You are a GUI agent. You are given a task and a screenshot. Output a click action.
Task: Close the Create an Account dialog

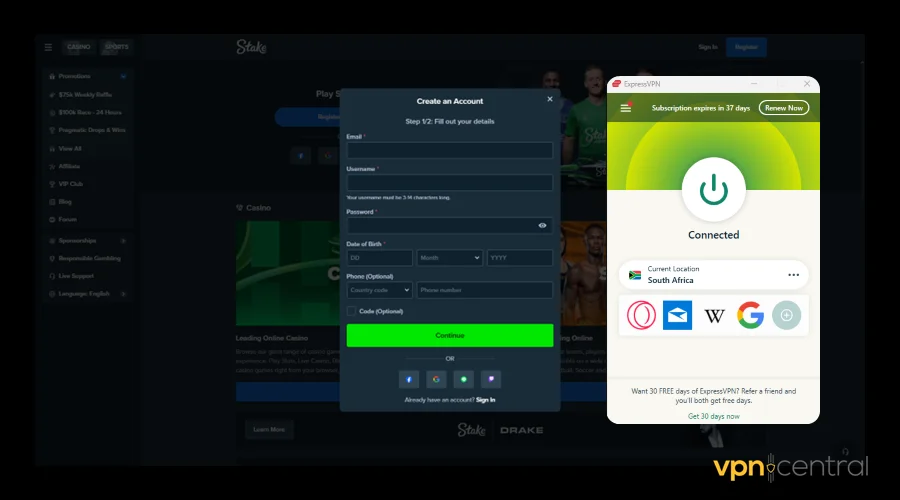click(550, 99)
